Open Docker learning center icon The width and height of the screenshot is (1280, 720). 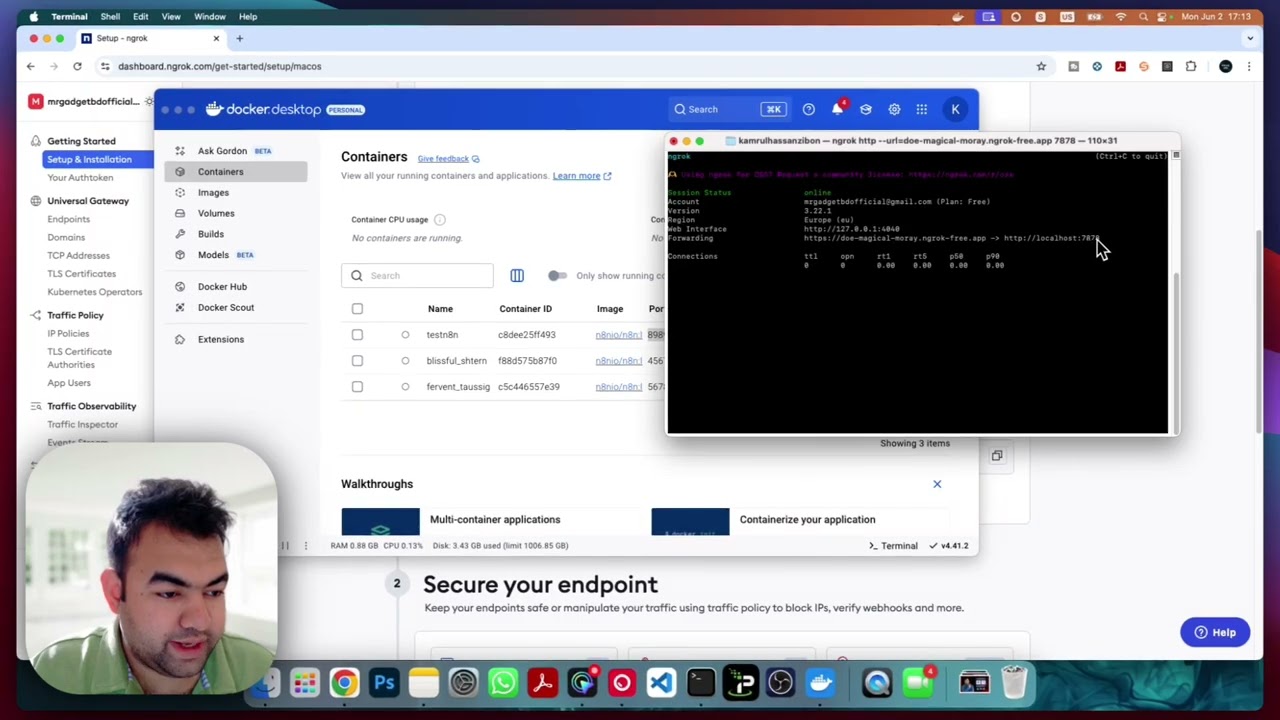tap(866, 109)
